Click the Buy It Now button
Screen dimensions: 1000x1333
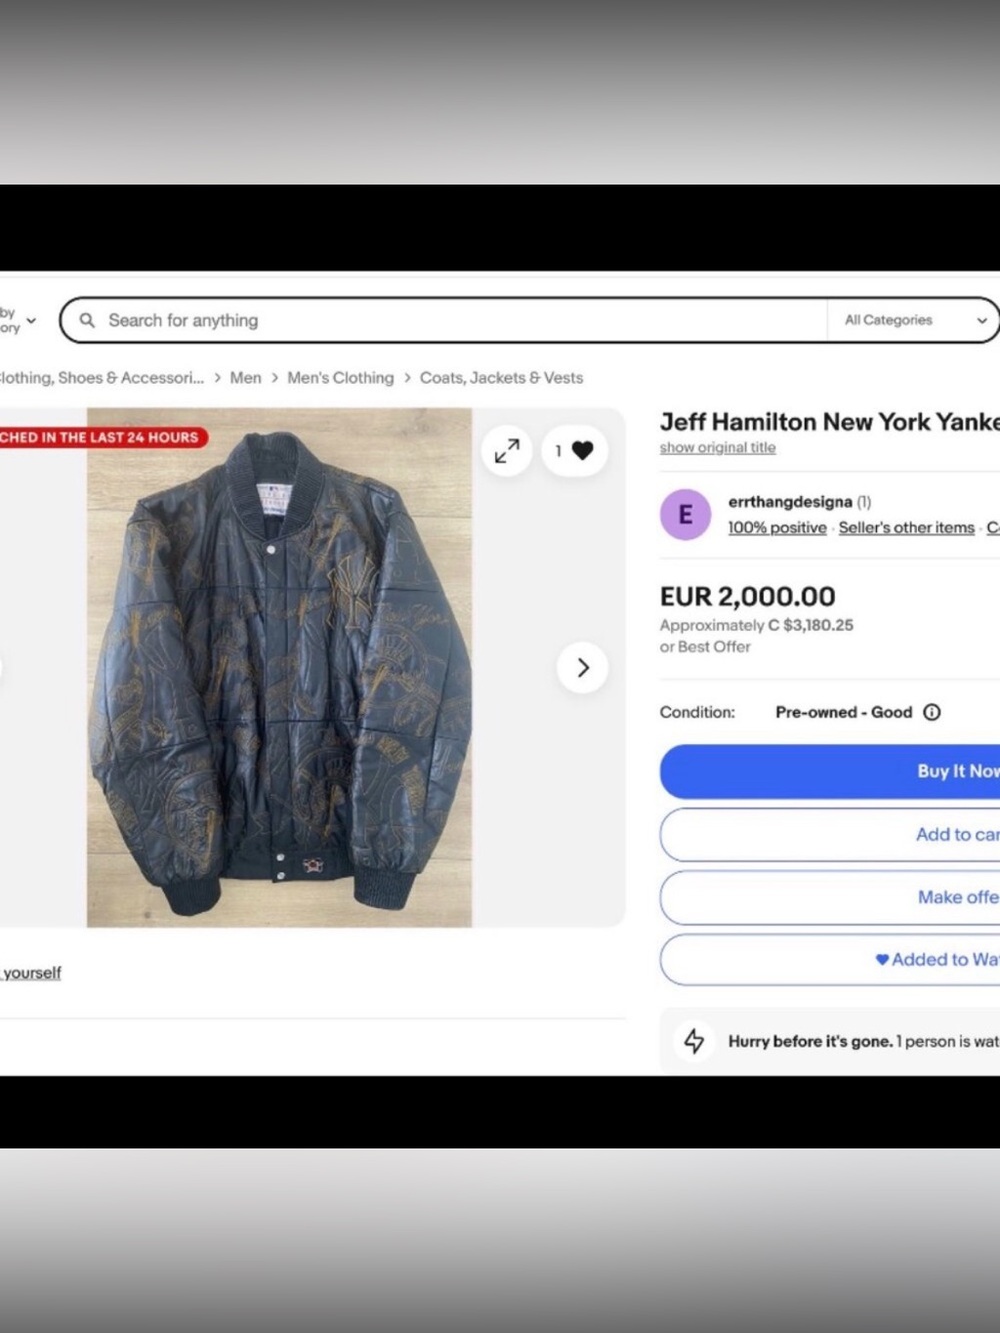coord(830,771)
